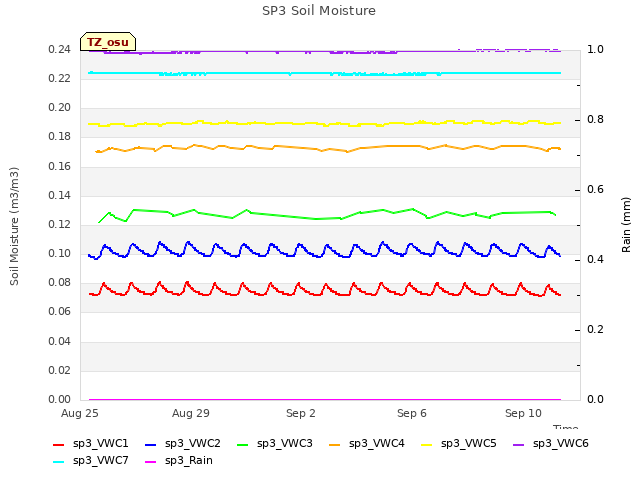Viewport: 640px width, 480px height.
Task: Click the orange sp3_VWC4 legend swatch
Action: (x=335, y=444)
